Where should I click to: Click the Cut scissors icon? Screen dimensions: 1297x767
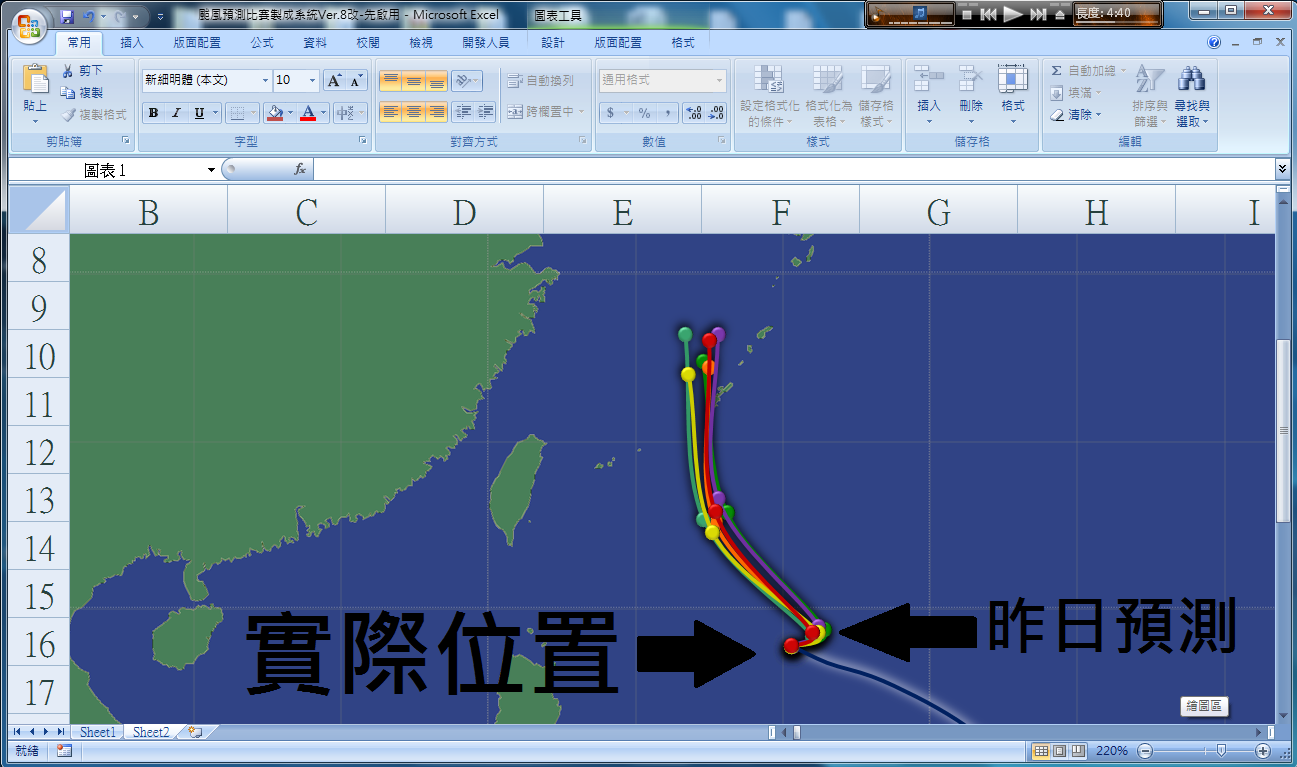click(68, 71)
